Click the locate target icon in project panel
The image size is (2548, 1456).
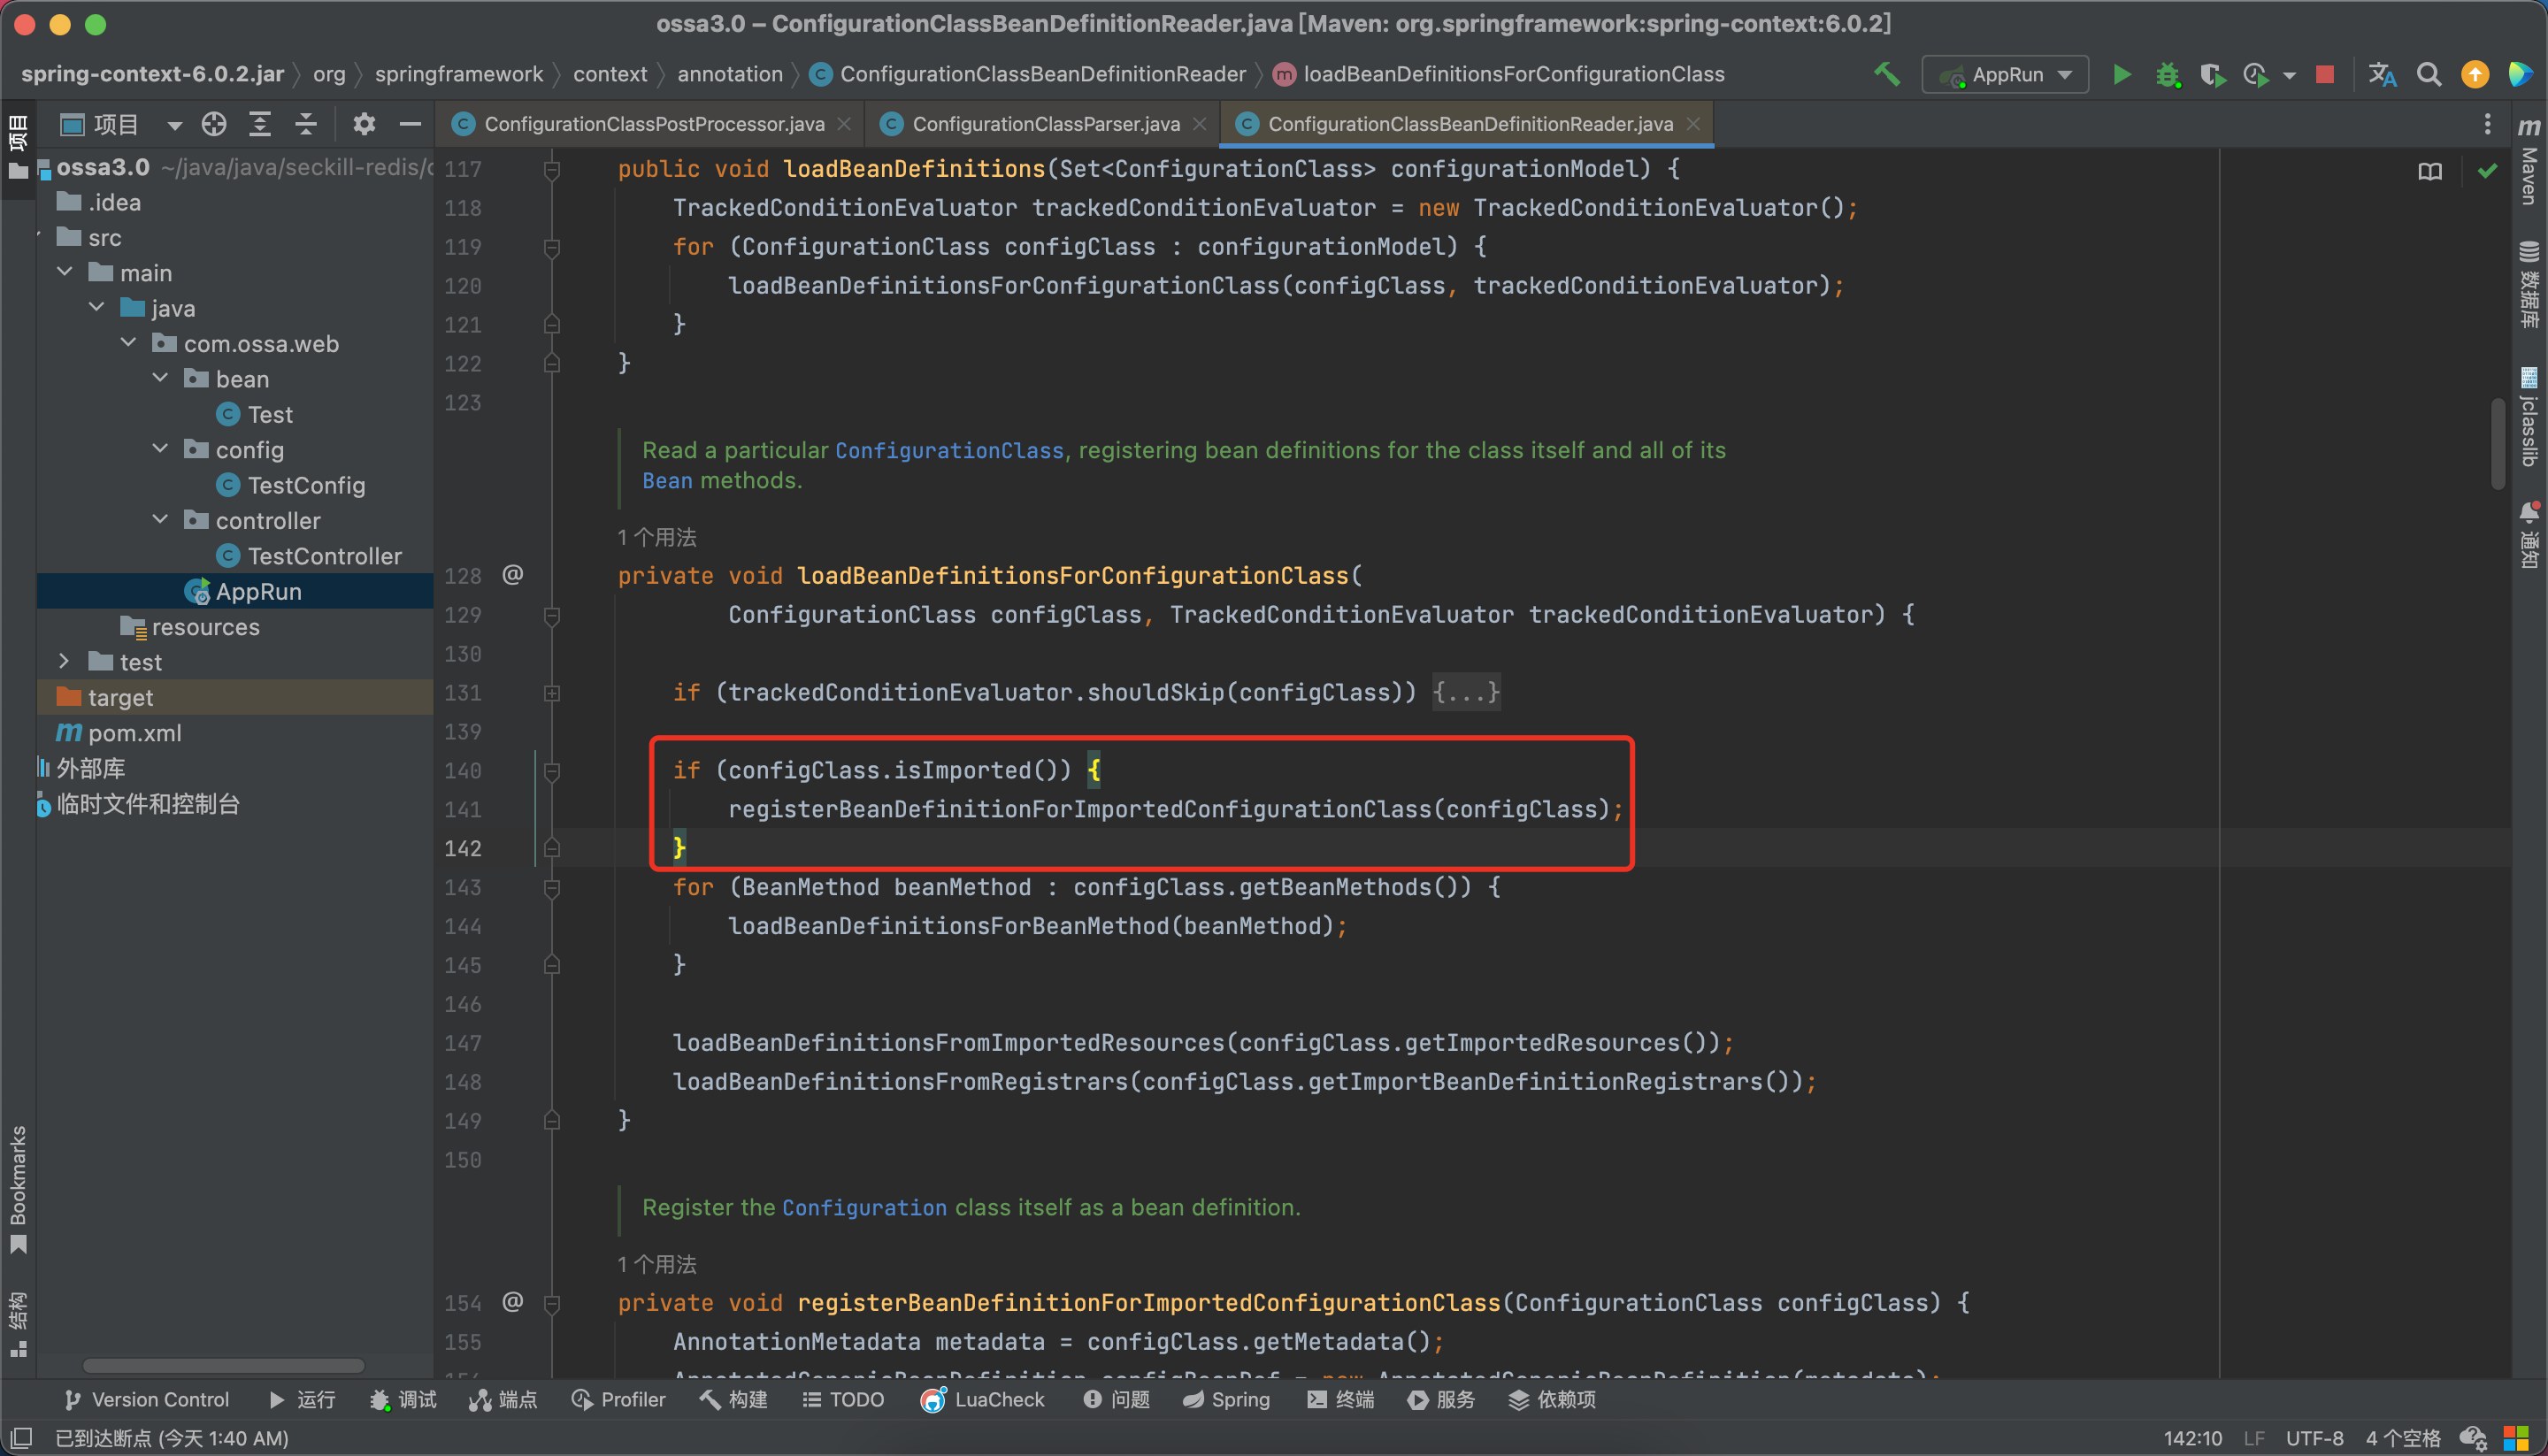pyautogui.click(x=214, y=124)
